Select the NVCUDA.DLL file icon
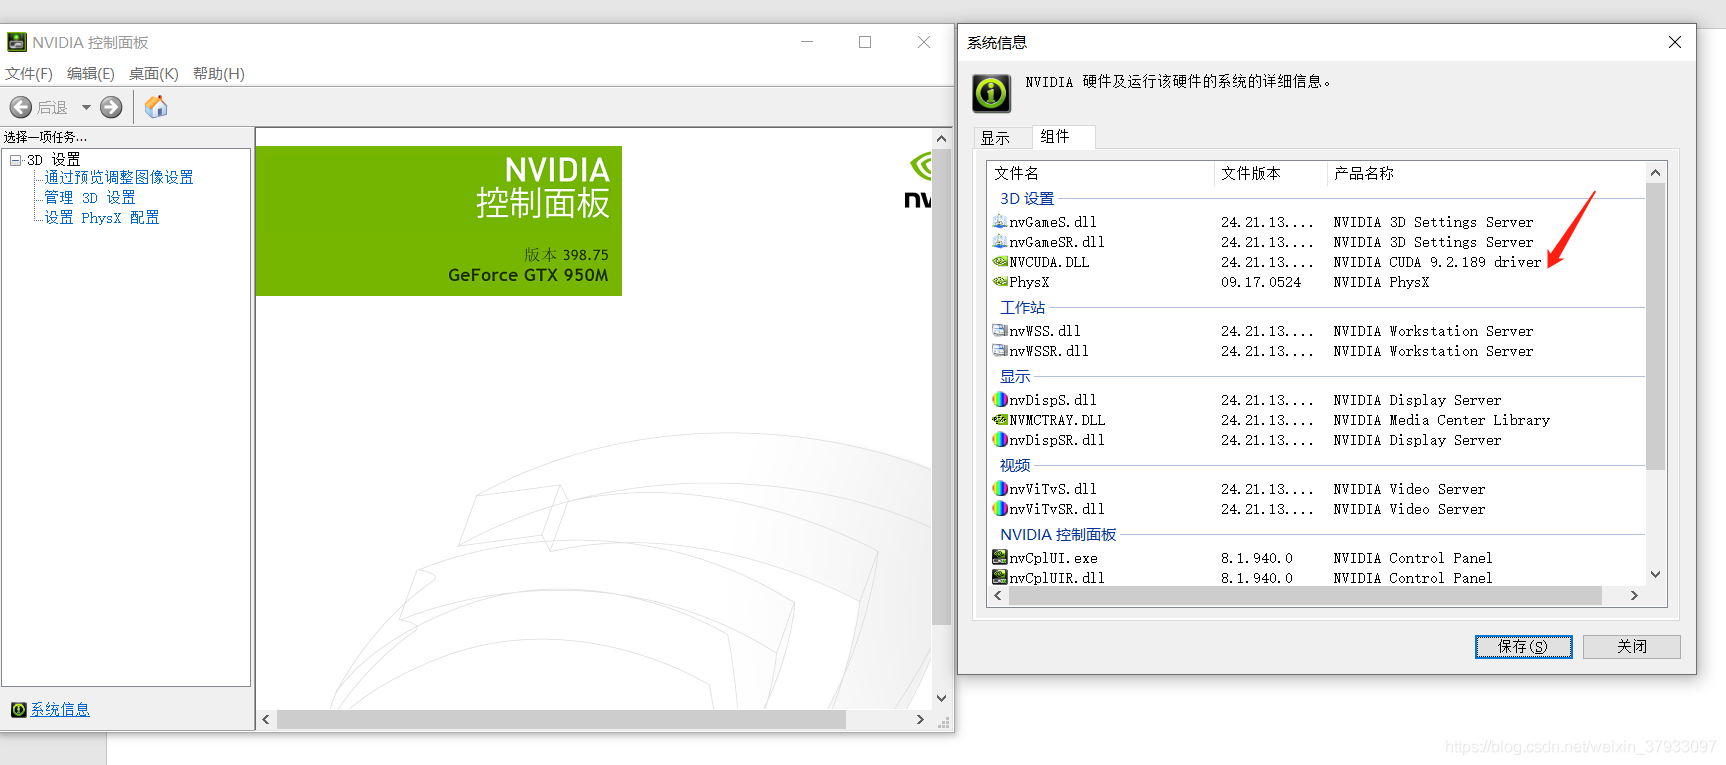Viewport: 1726px width, 765px height. [x=999, y=261]
